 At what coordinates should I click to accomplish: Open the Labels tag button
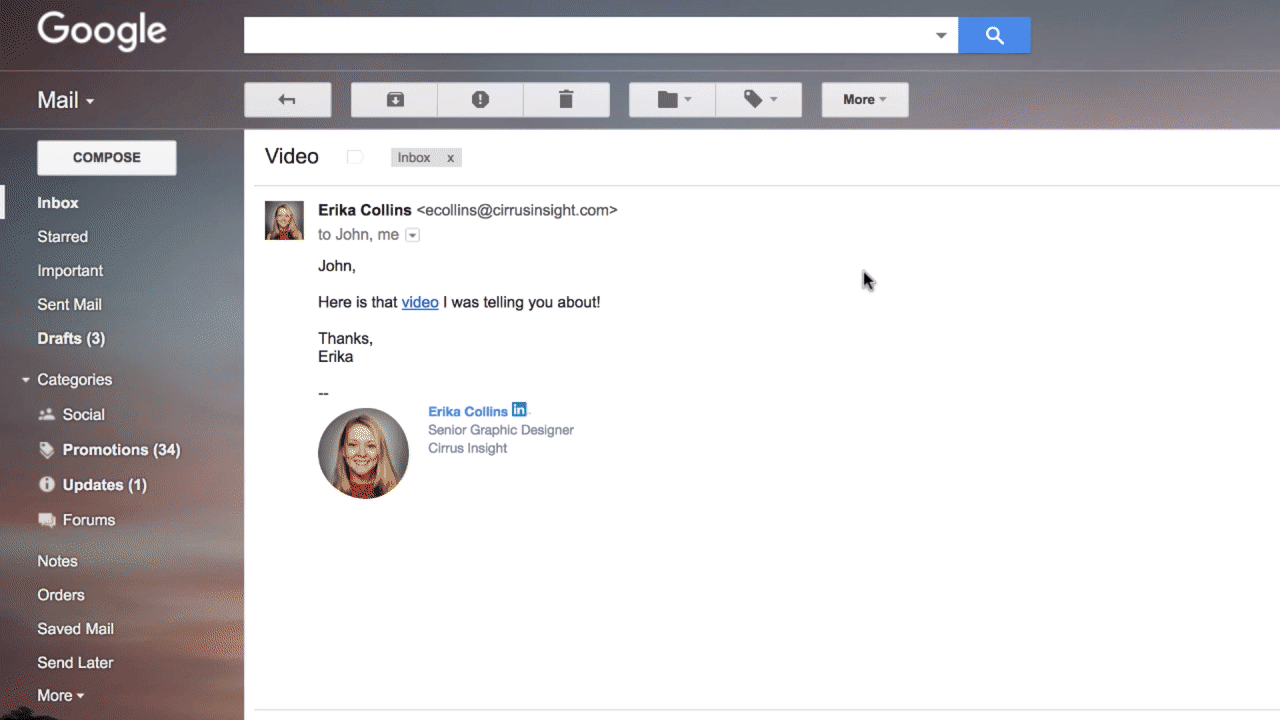759,99
